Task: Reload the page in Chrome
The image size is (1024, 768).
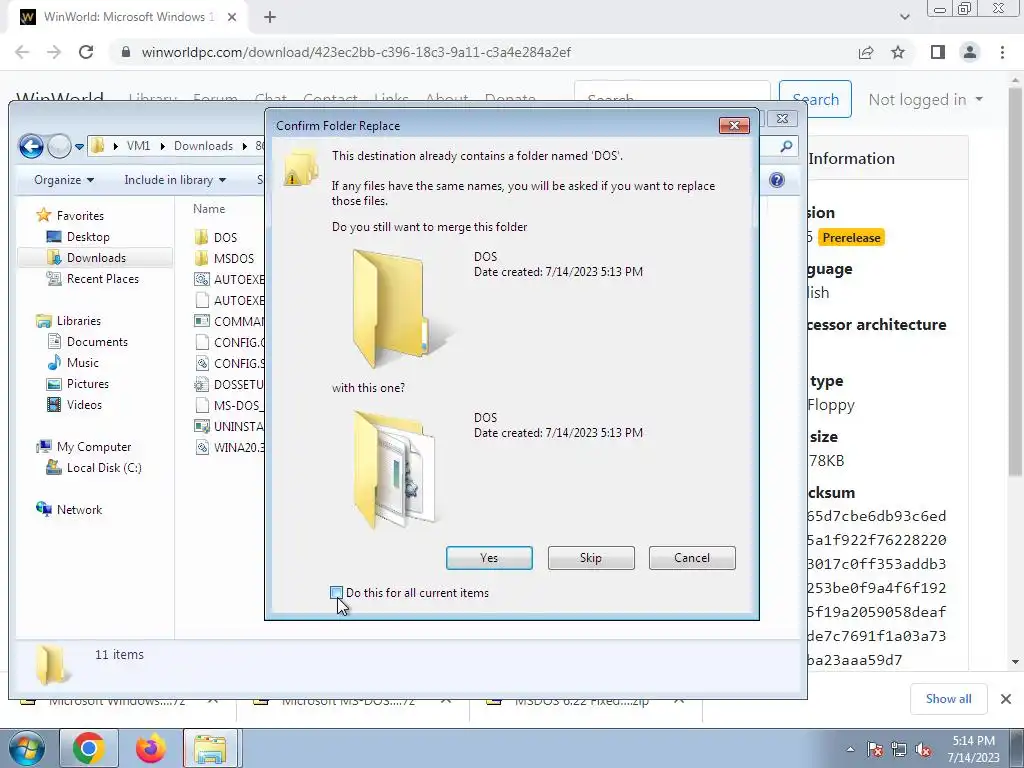Action: [86, 52]
